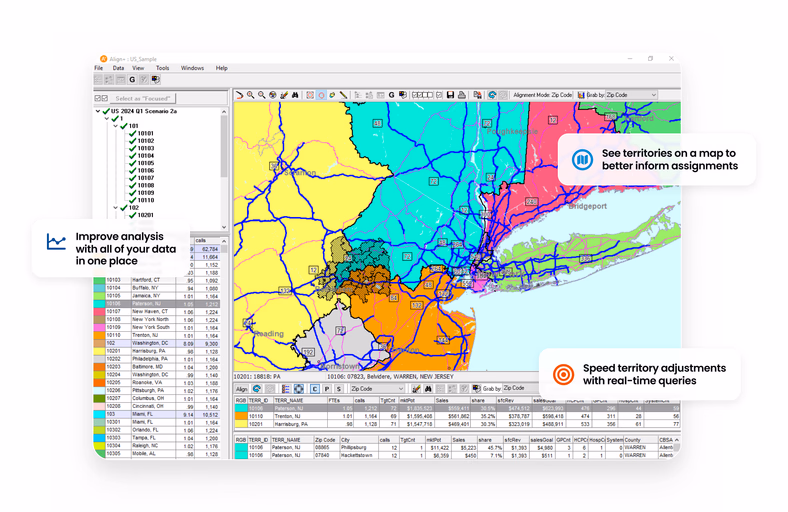Toggle the checkmark for territory 10201

(132, 215)
